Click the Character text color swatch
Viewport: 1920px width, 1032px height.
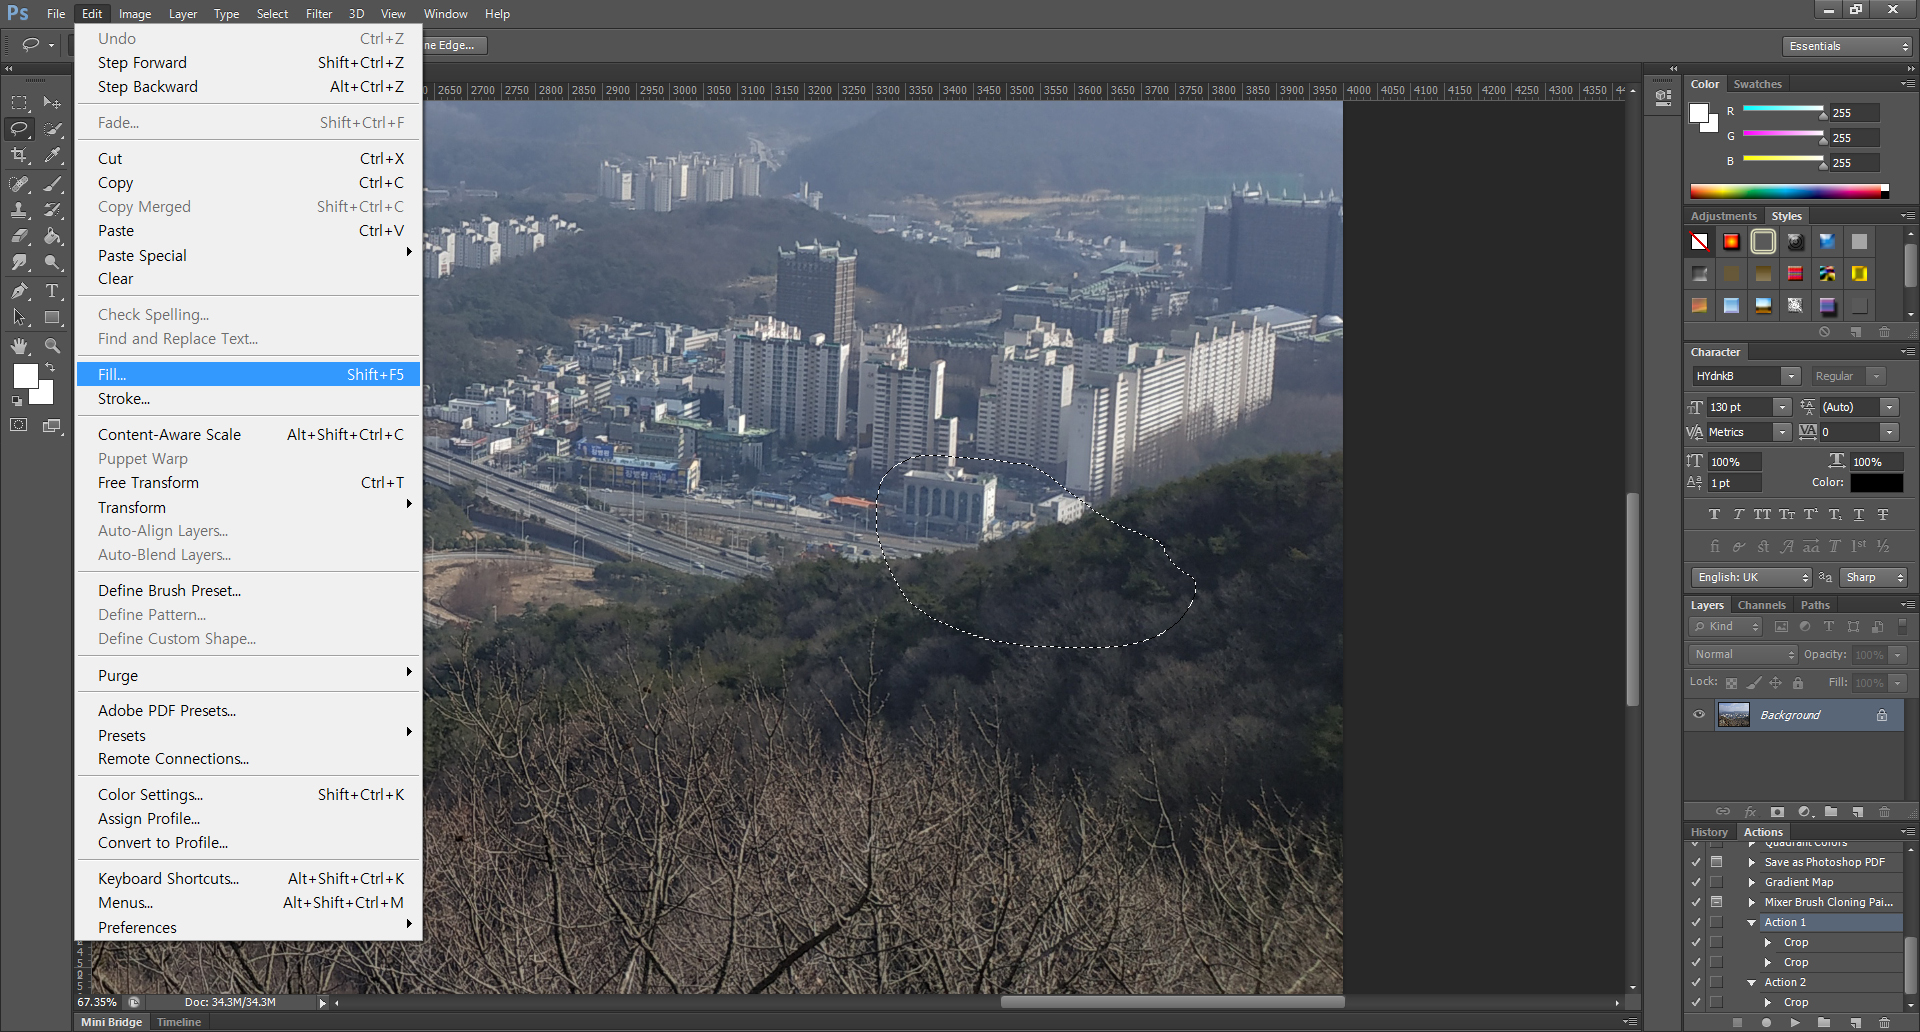click(1876, 482)
